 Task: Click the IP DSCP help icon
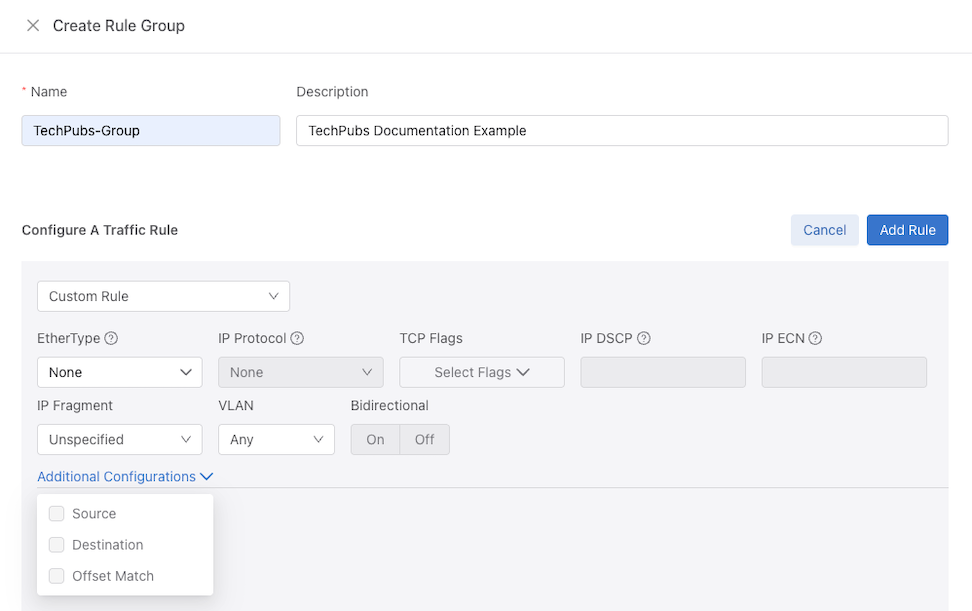[x=644, y=338]
